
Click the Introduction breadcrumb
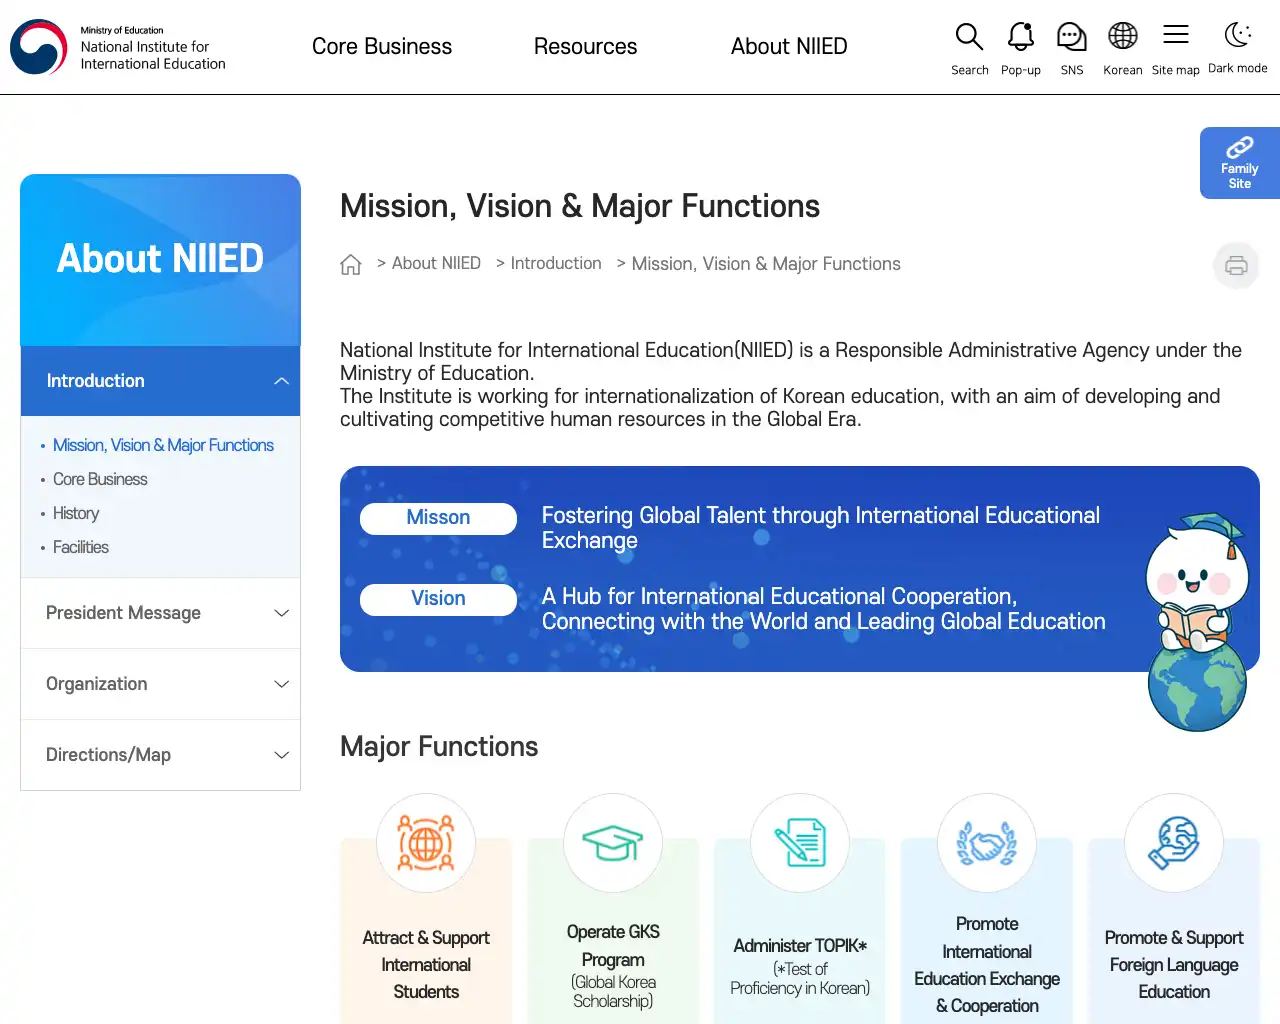click(556, 263)
